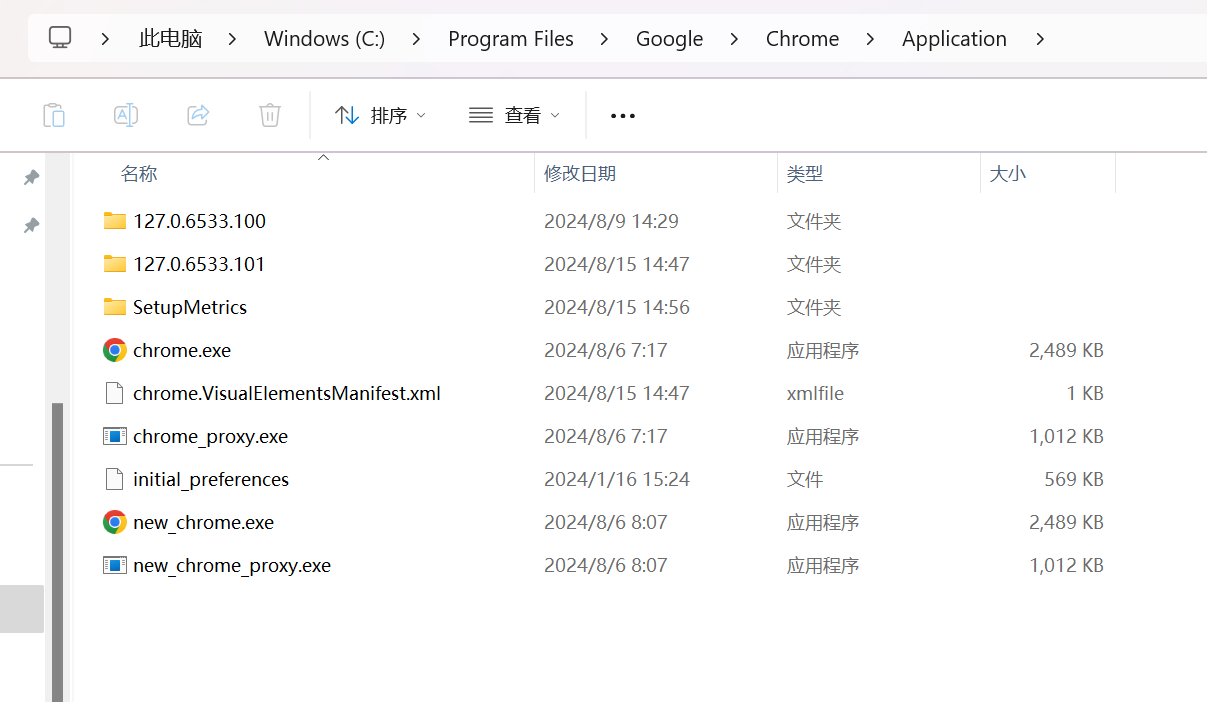Select the folder name SetupMetrics

pos(190,307)
